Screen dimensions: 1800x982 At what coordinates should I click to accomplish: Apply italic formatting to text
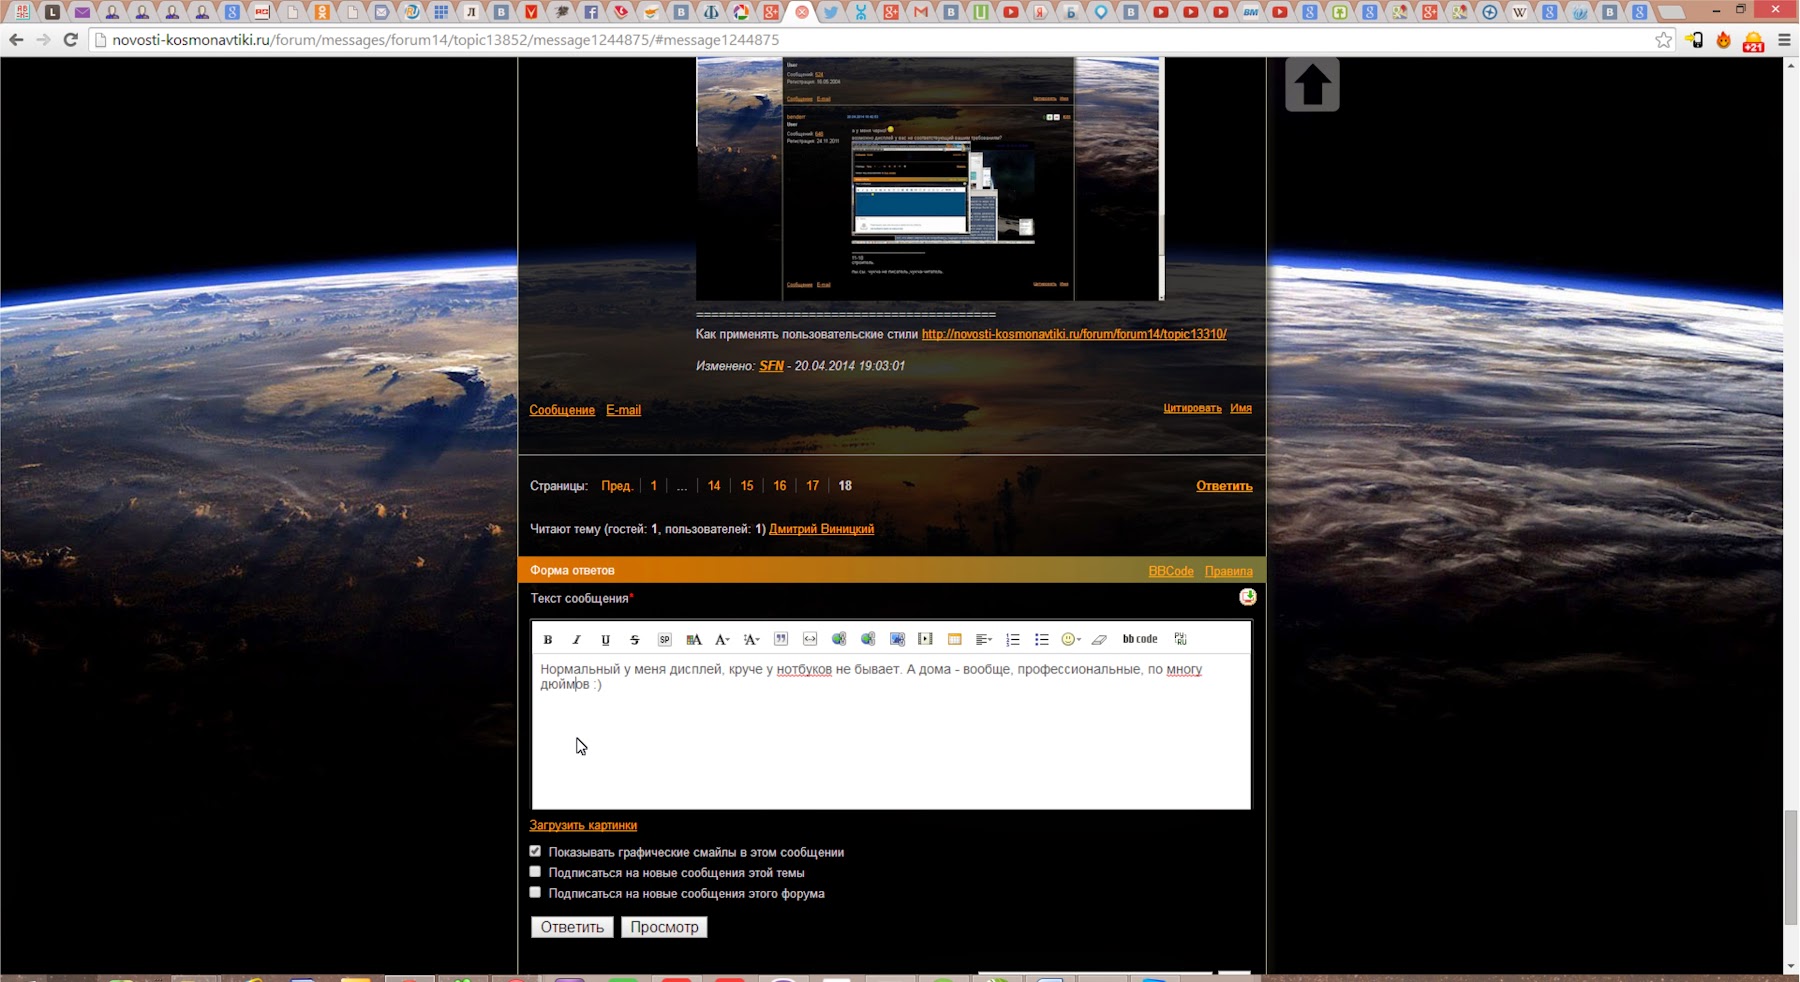[x=576, y=639]
